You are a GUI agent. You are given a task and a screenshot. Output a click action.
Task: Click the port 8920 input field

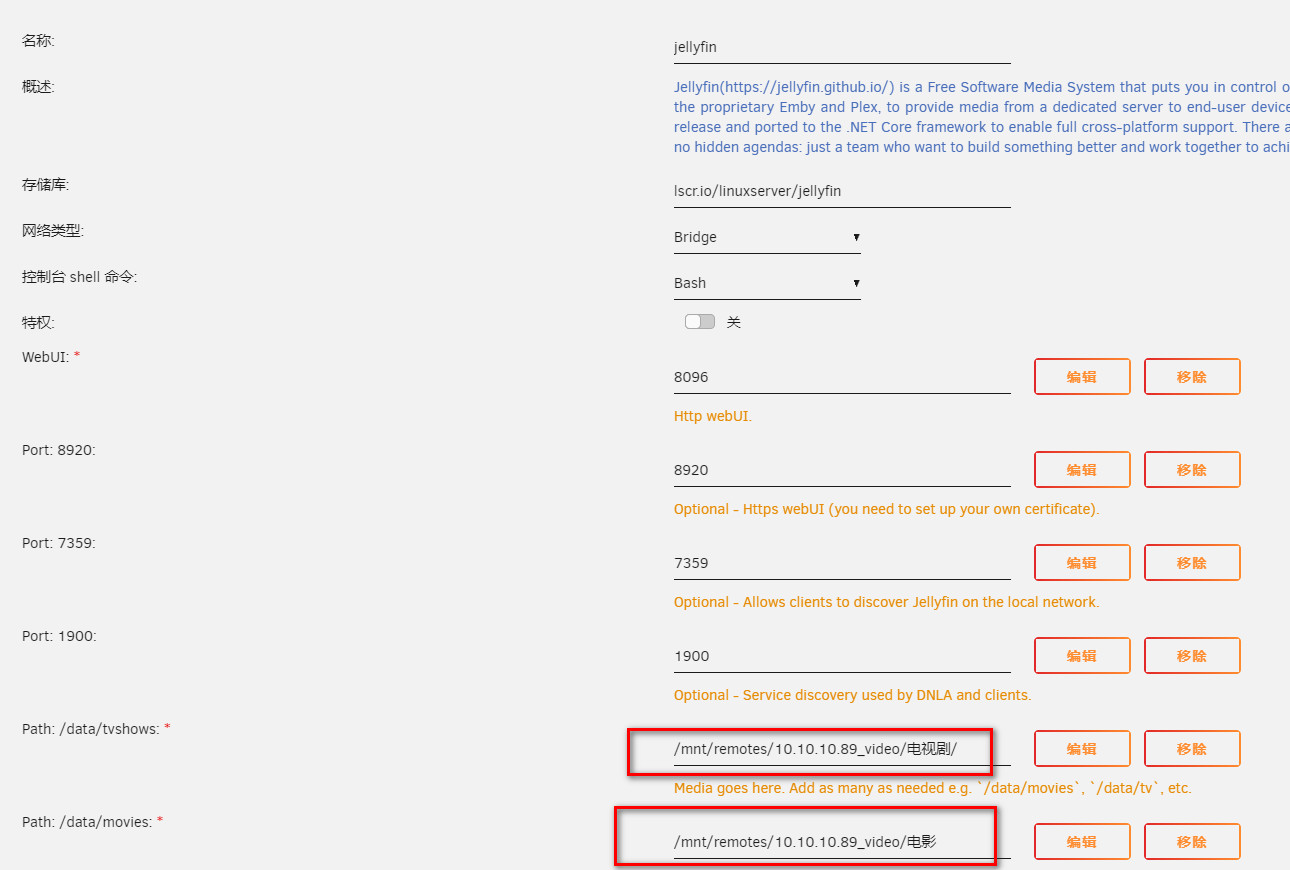(x=842, y=470)
